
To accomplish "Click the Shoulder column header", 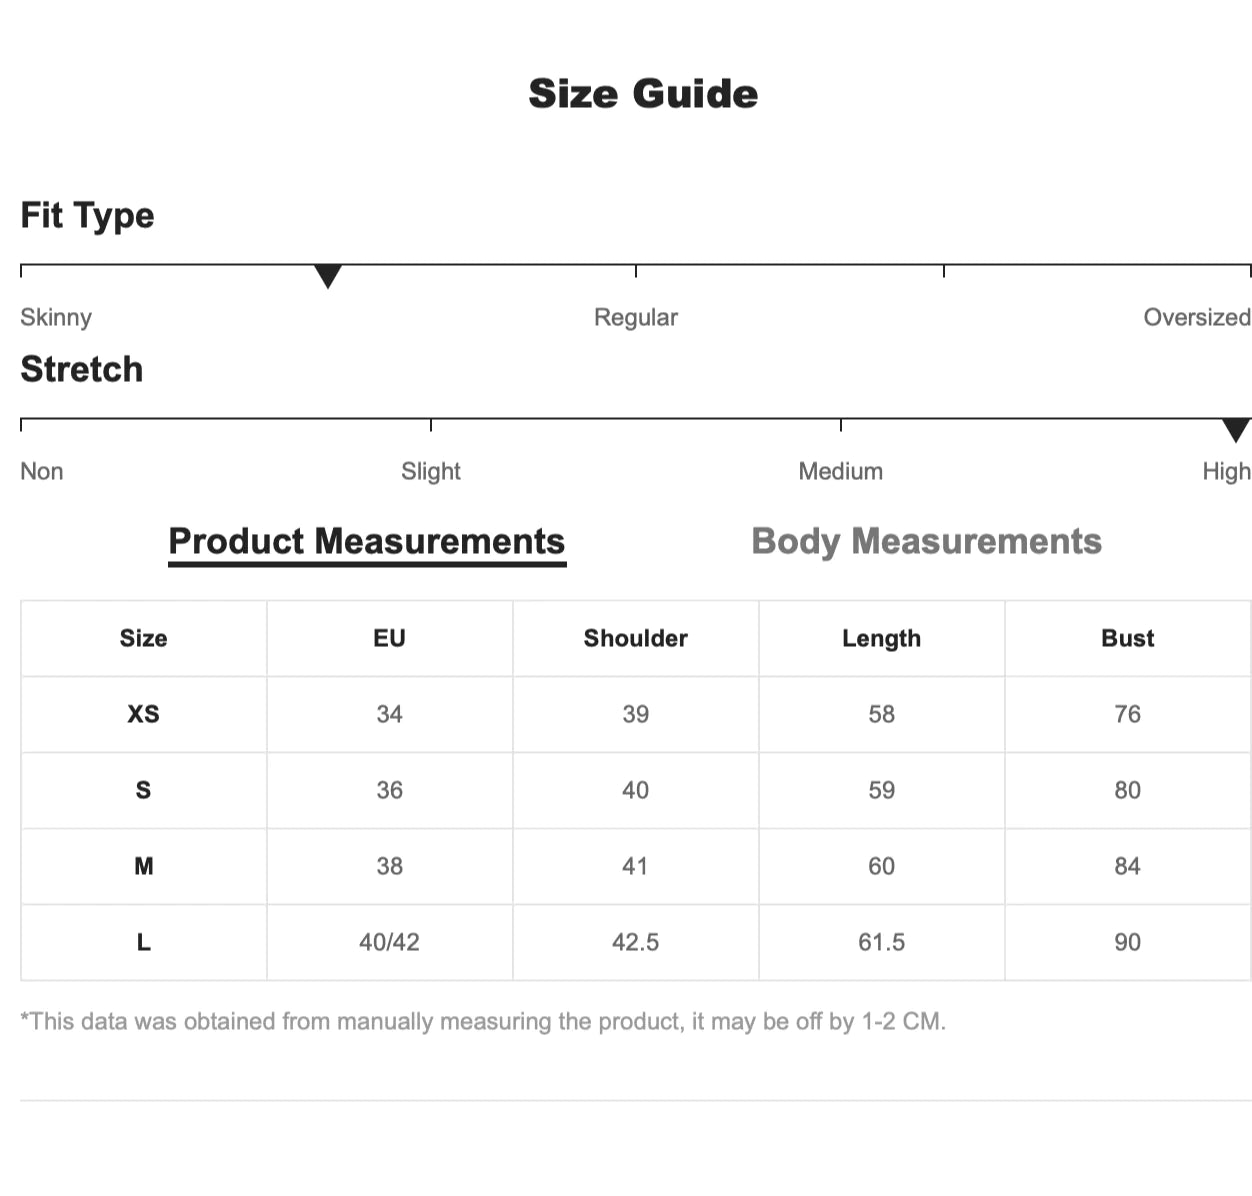I will point(636,638).
